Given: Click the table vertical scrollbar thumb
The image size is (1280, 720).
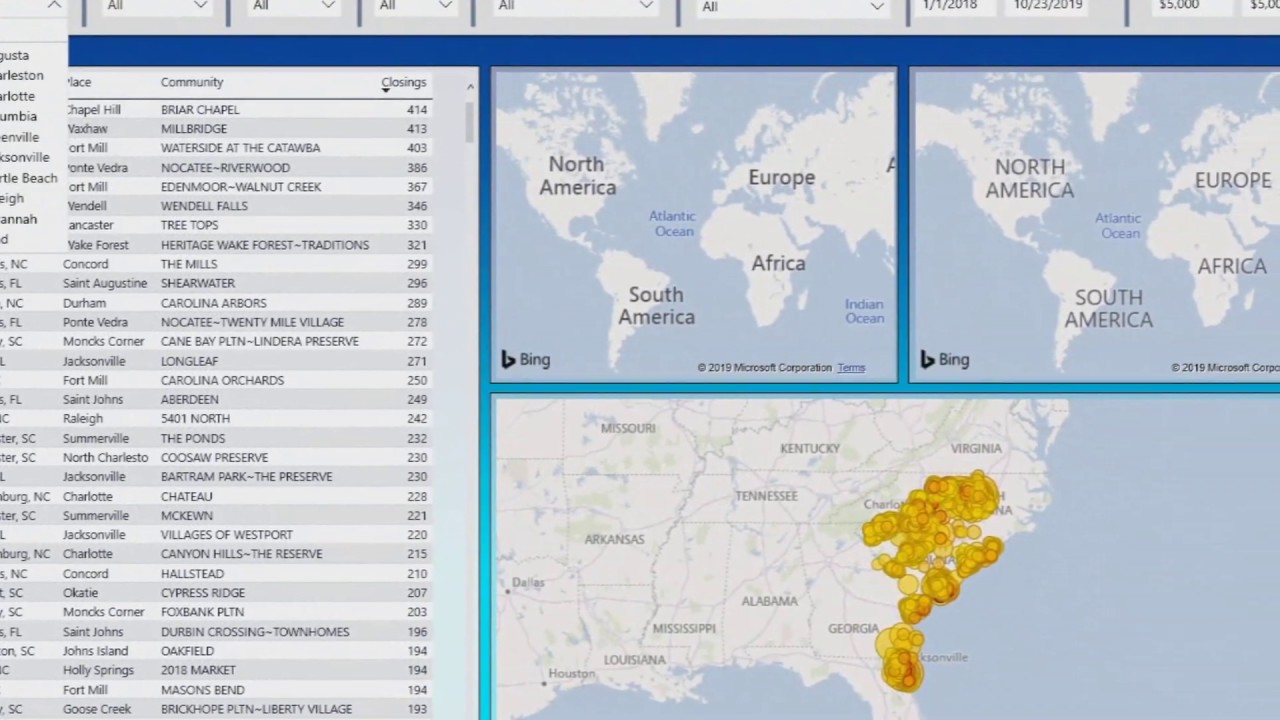Looking at the screenshot, I should (x=470, y=121).
